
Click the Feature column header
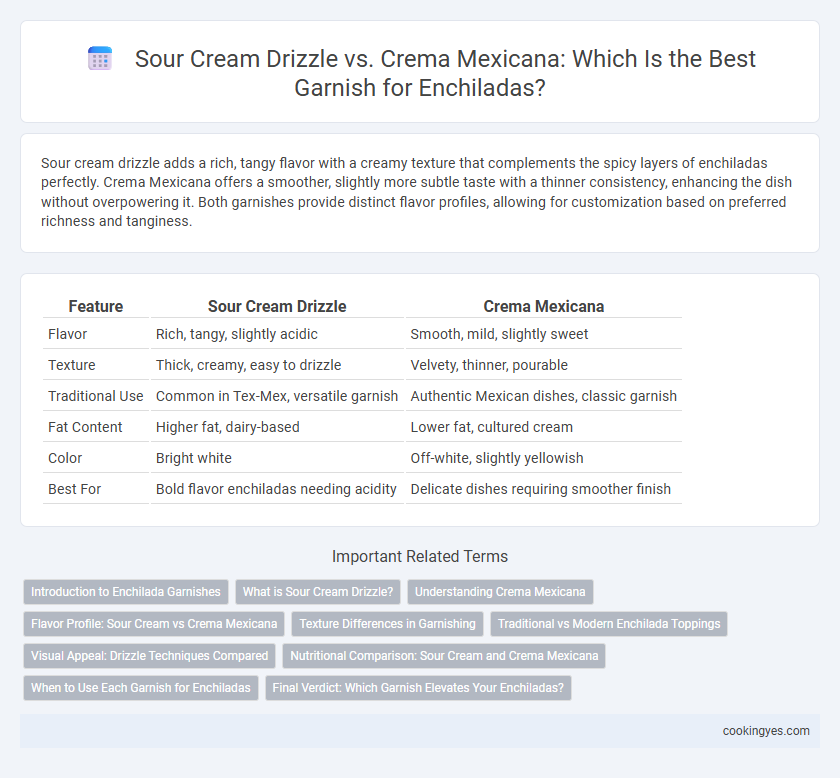pyautogui.click(x=96, y=306)
